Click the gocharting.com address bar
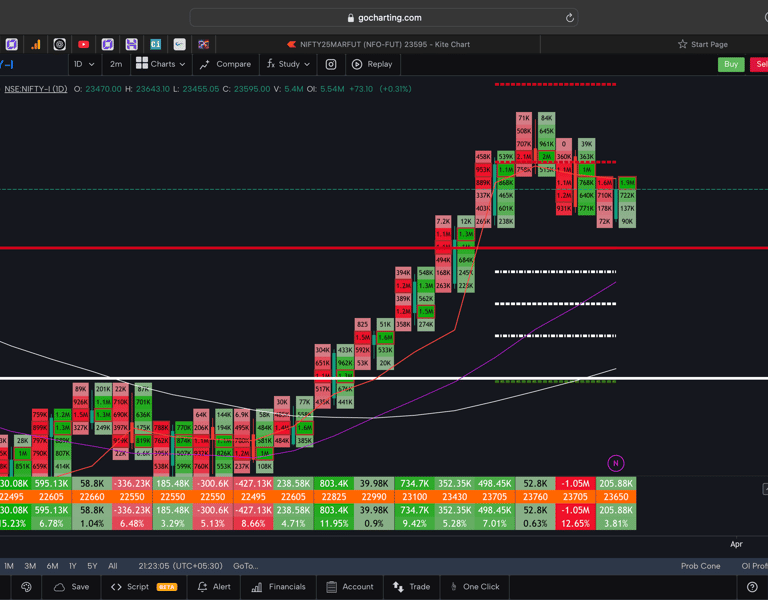The height and width of the screenshot is (600, 768). click(384, 18)
